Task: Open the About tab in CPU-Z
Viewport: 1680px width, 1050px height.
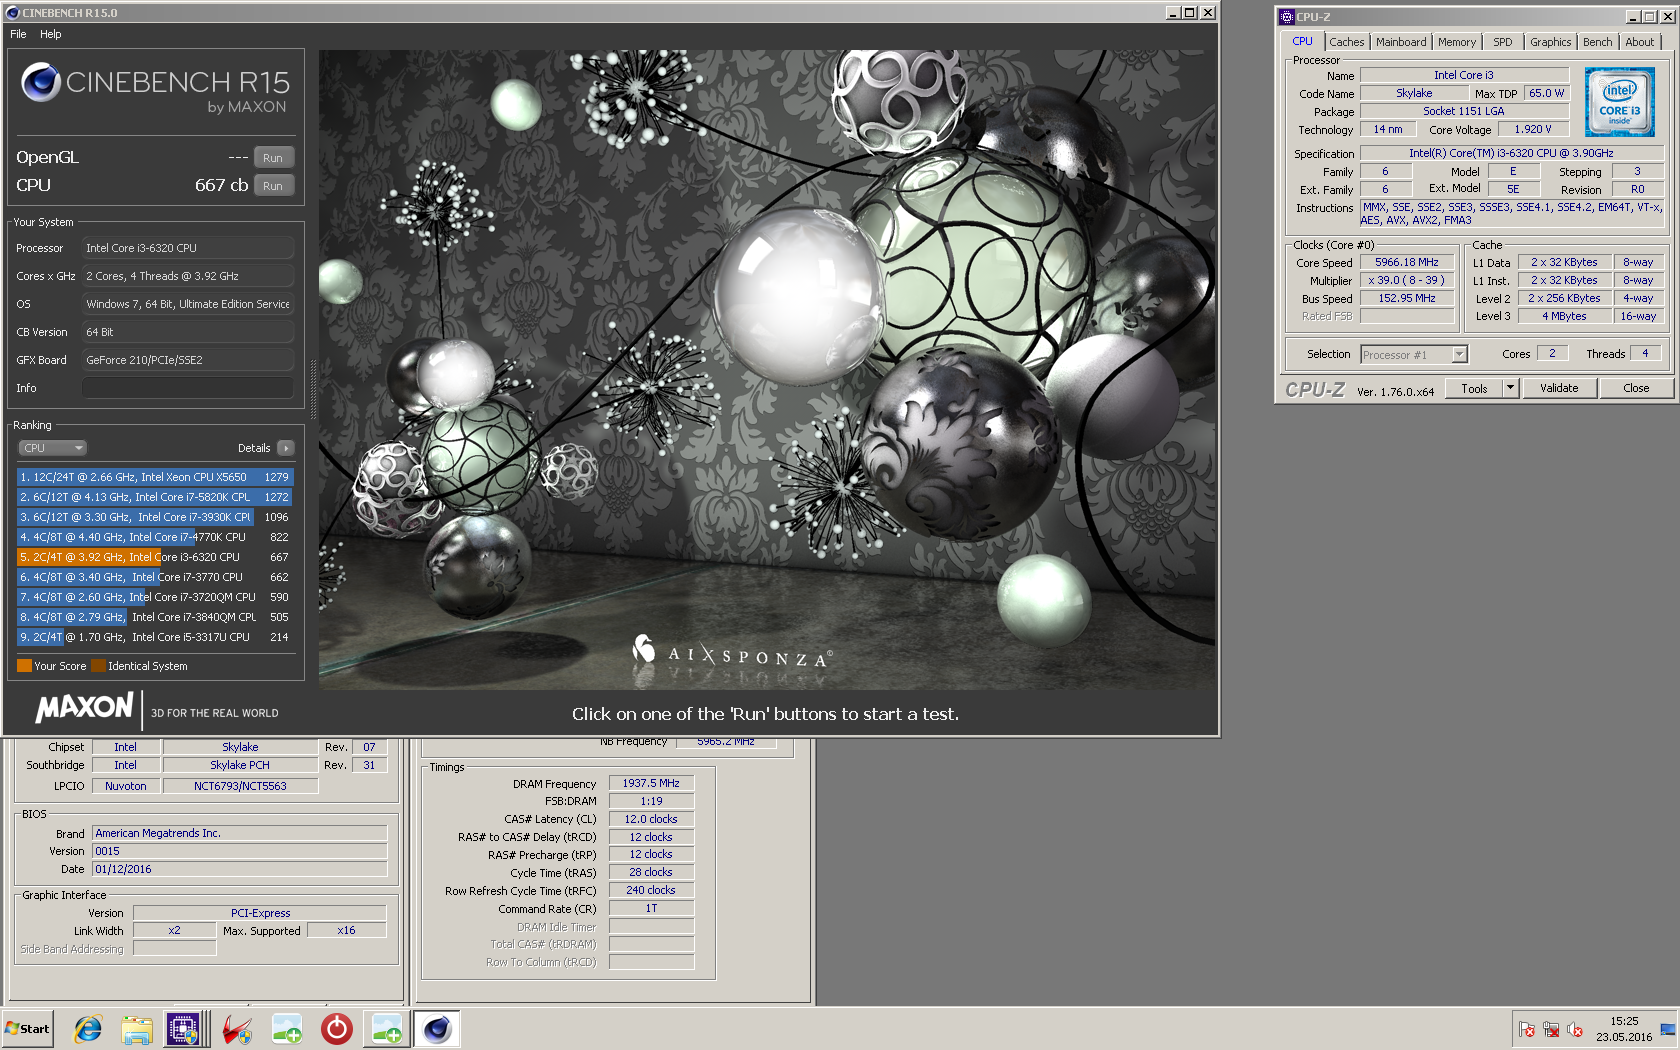Action: [x=1639, y=42]
